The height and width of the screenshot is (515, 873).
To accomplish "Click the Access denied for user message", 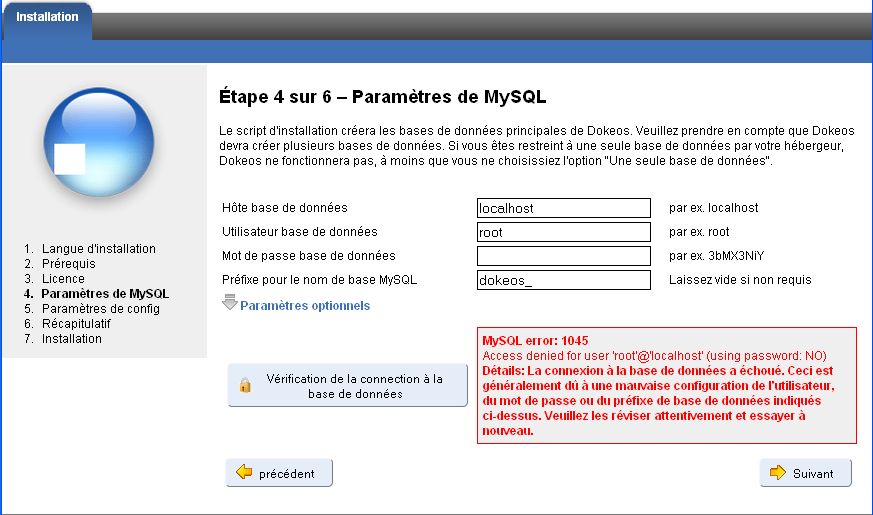I will [654, 356].
